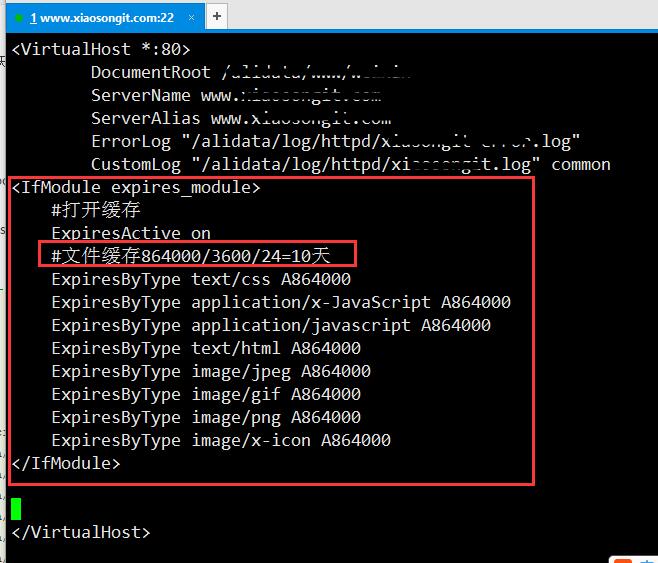Image resolution: width=658 pixels, height=563 pixels.
Task: Click the green connection status dot on the session tab
Action: [20, 17]
